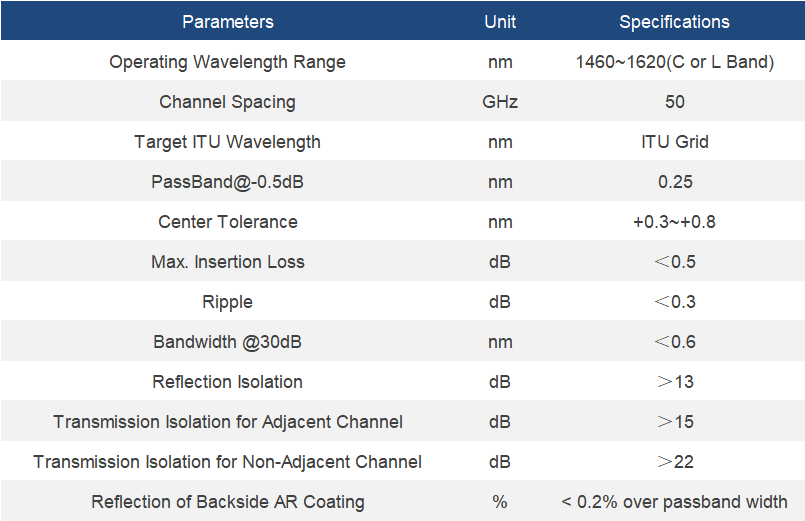Select the Operating Wavelength Range cell
The image size is (805, 521).
point(227,62)
